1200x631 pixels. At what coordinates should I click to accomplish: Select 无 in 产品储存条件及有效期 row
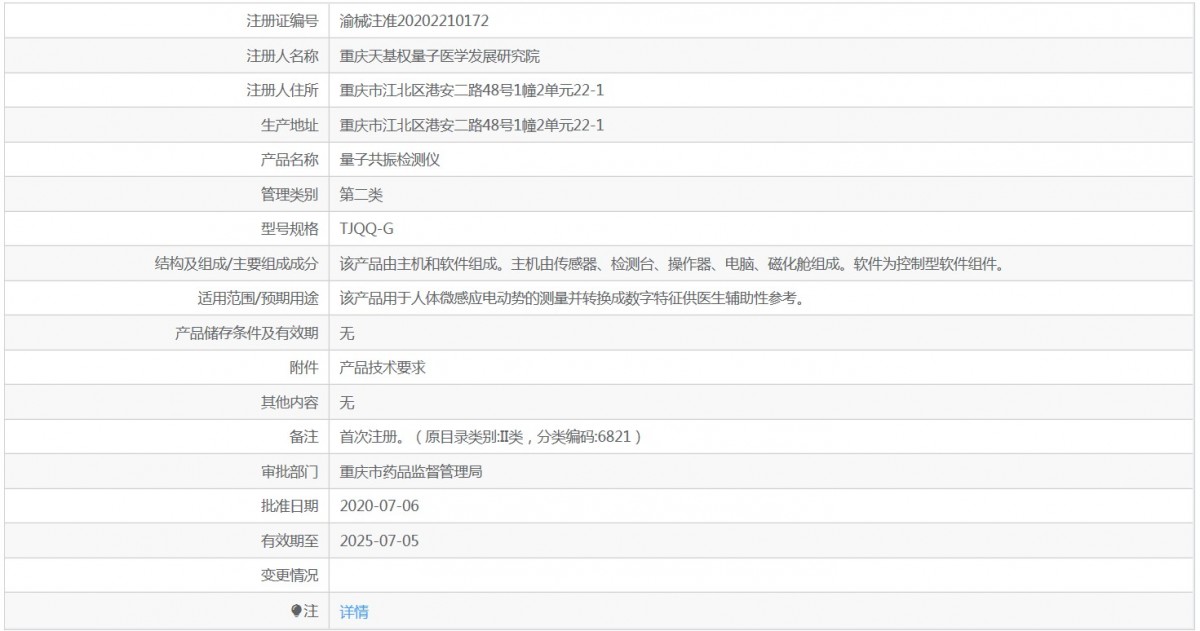[347, 333]
